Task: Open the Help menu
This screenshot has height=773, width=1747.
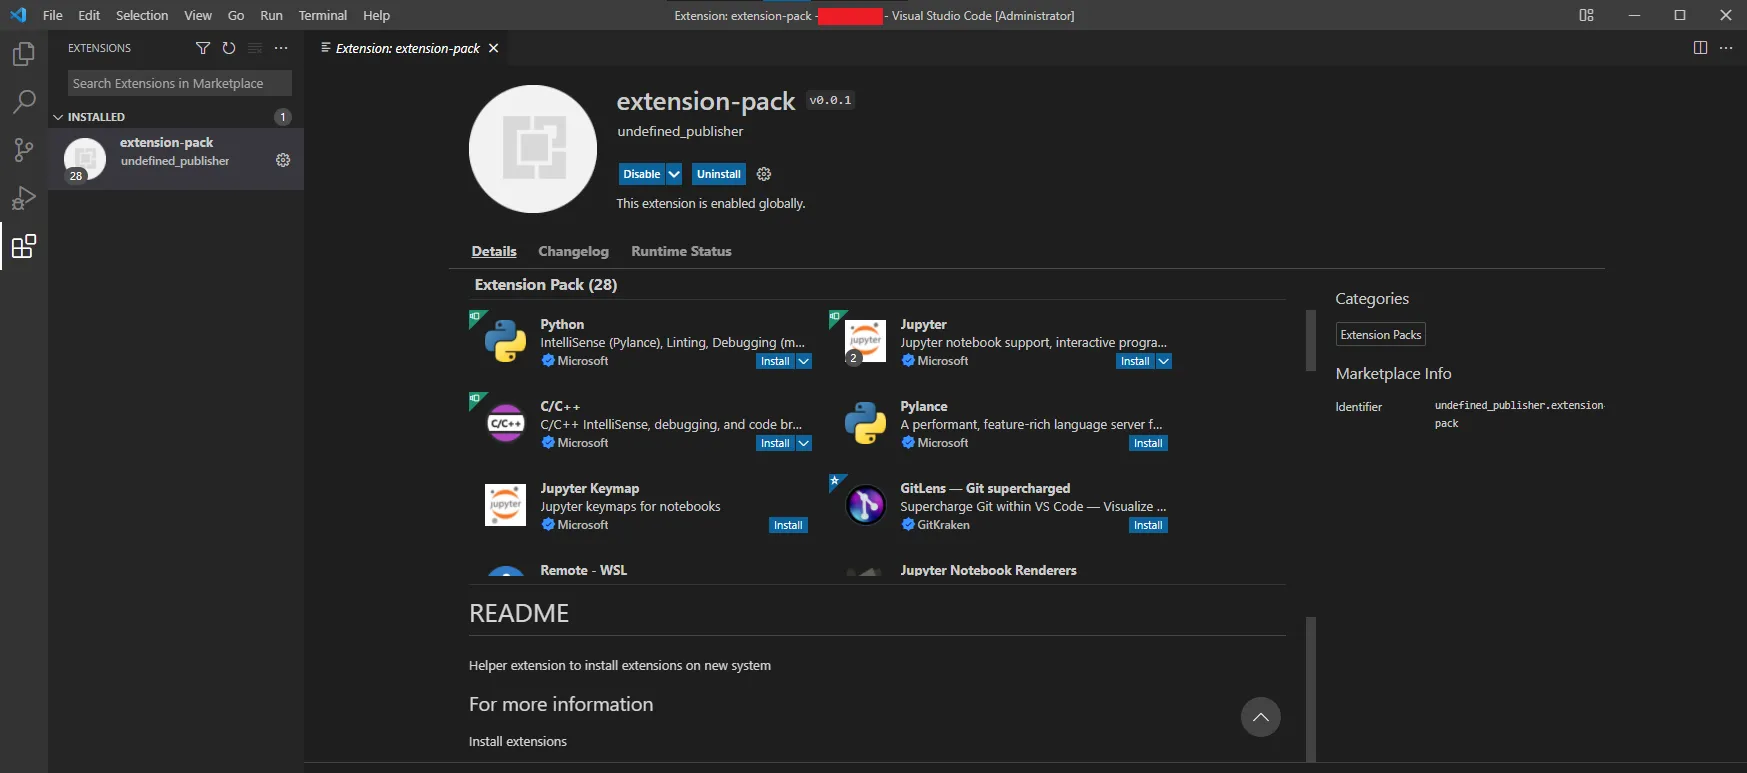Action: coord(376,15)
